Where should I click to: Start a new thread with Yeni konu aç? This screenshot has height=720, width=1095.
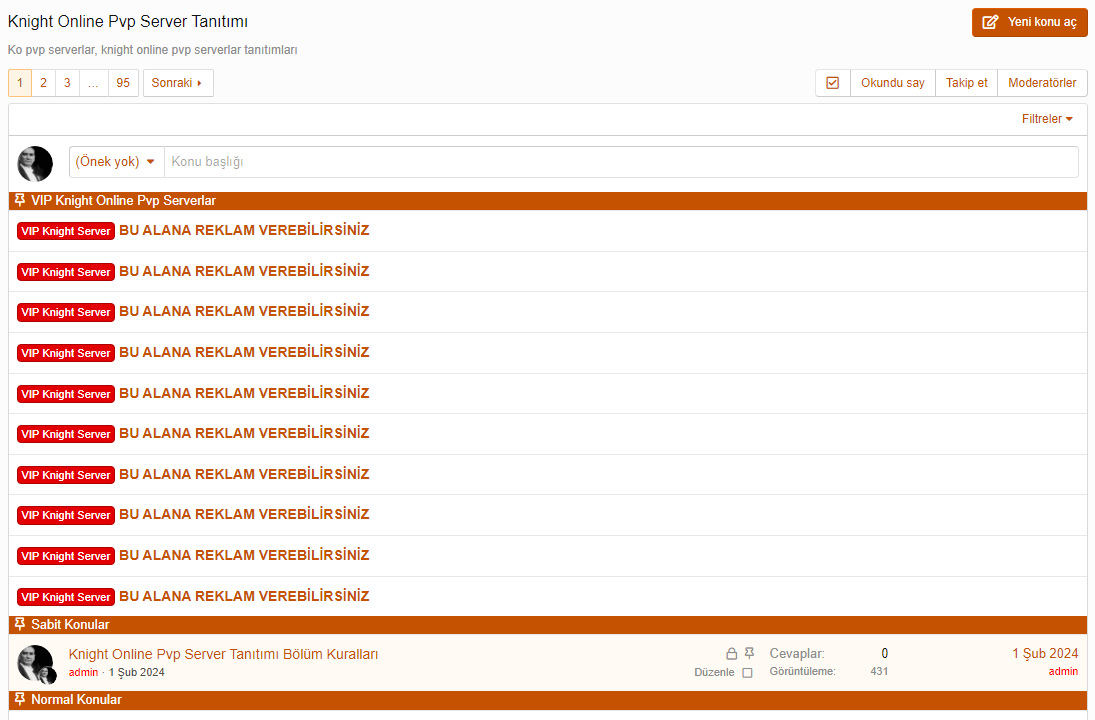[1029, 22]
